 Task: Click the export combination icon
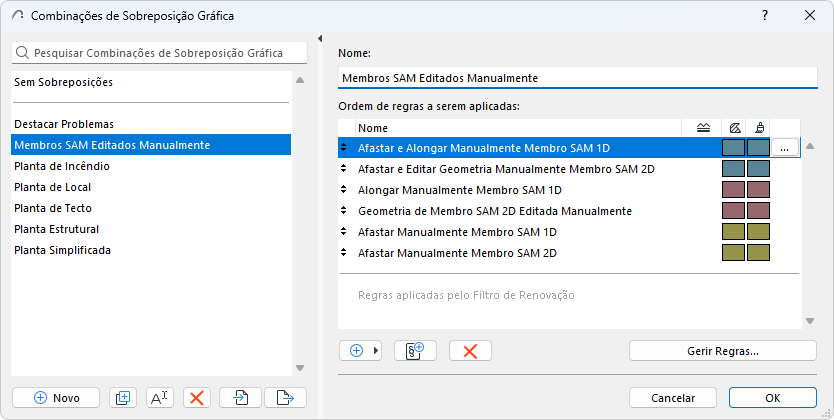coord(285,397)
